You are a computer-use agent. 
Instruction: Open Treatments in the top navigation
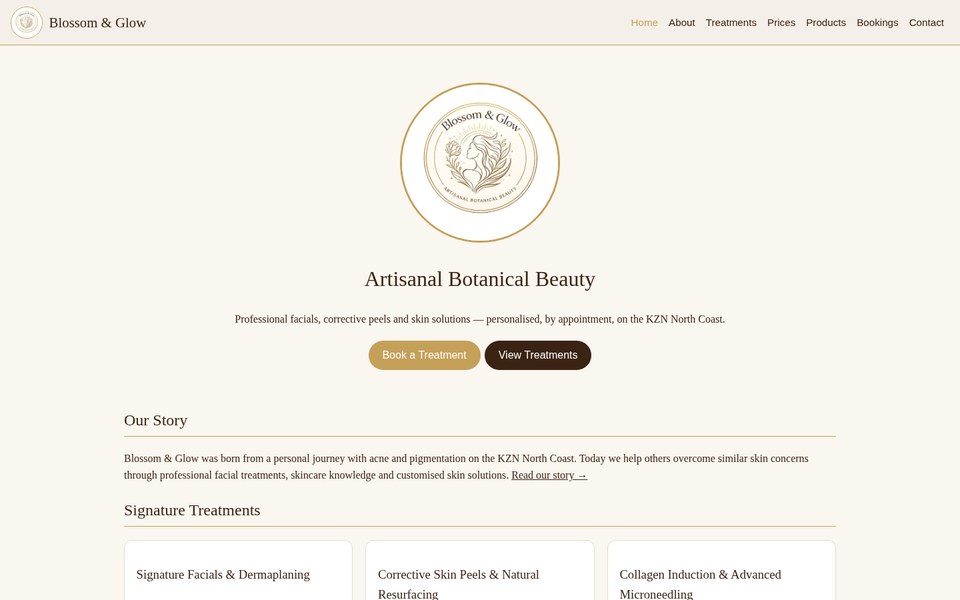click(731, 23)
